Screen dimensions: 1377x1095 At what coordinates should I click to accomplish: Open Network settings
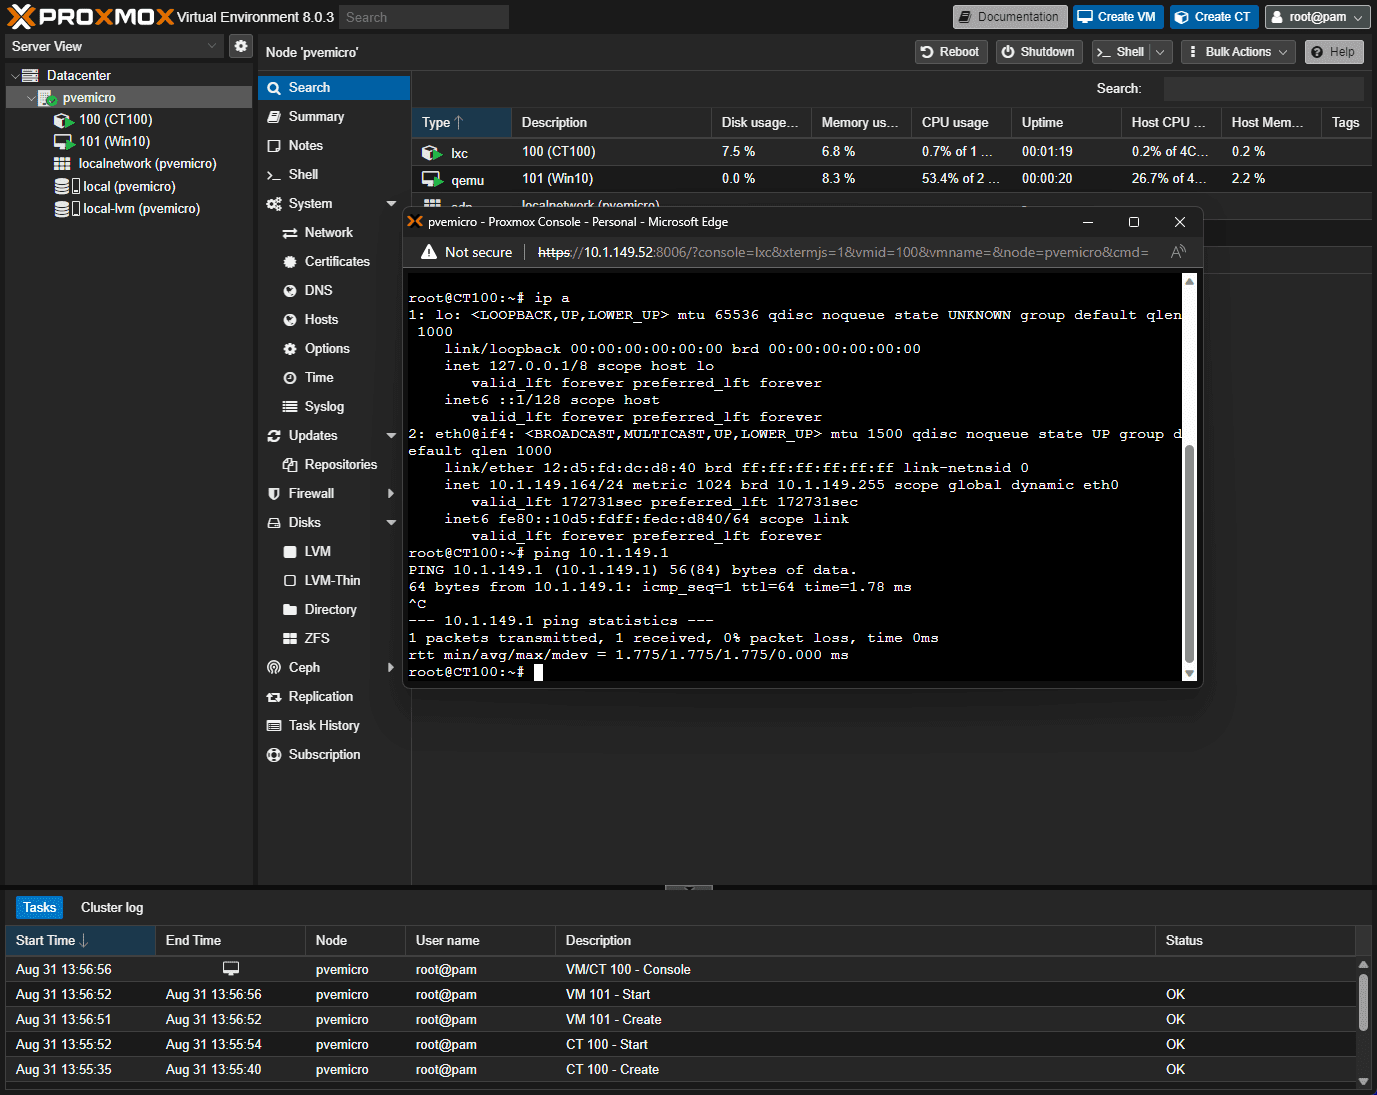328,232
